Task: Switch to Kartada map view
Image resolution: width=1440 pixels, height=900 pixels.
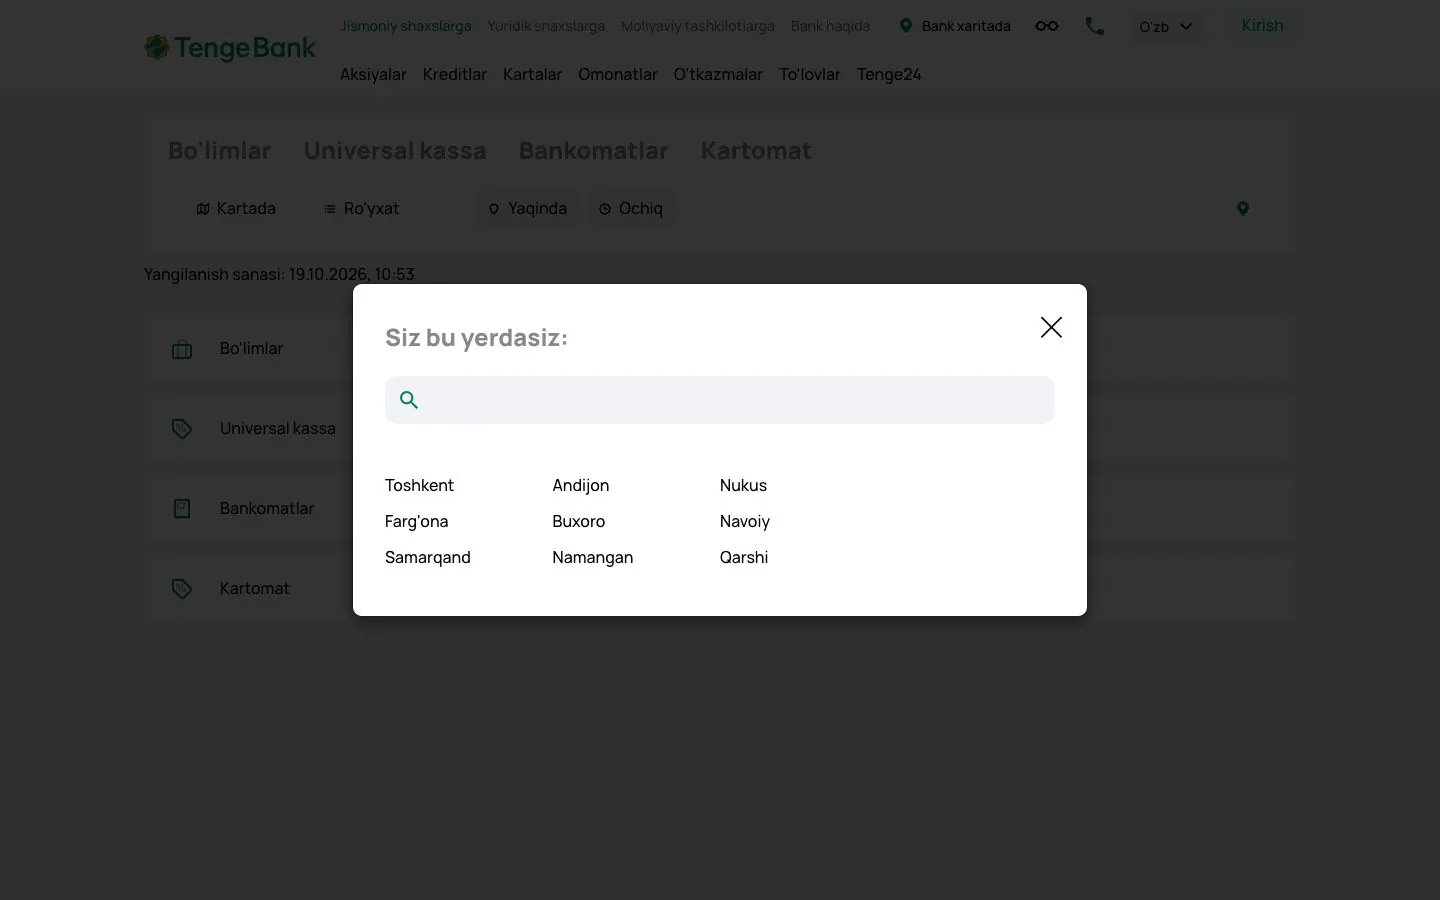Action: [x=236, y=209]
